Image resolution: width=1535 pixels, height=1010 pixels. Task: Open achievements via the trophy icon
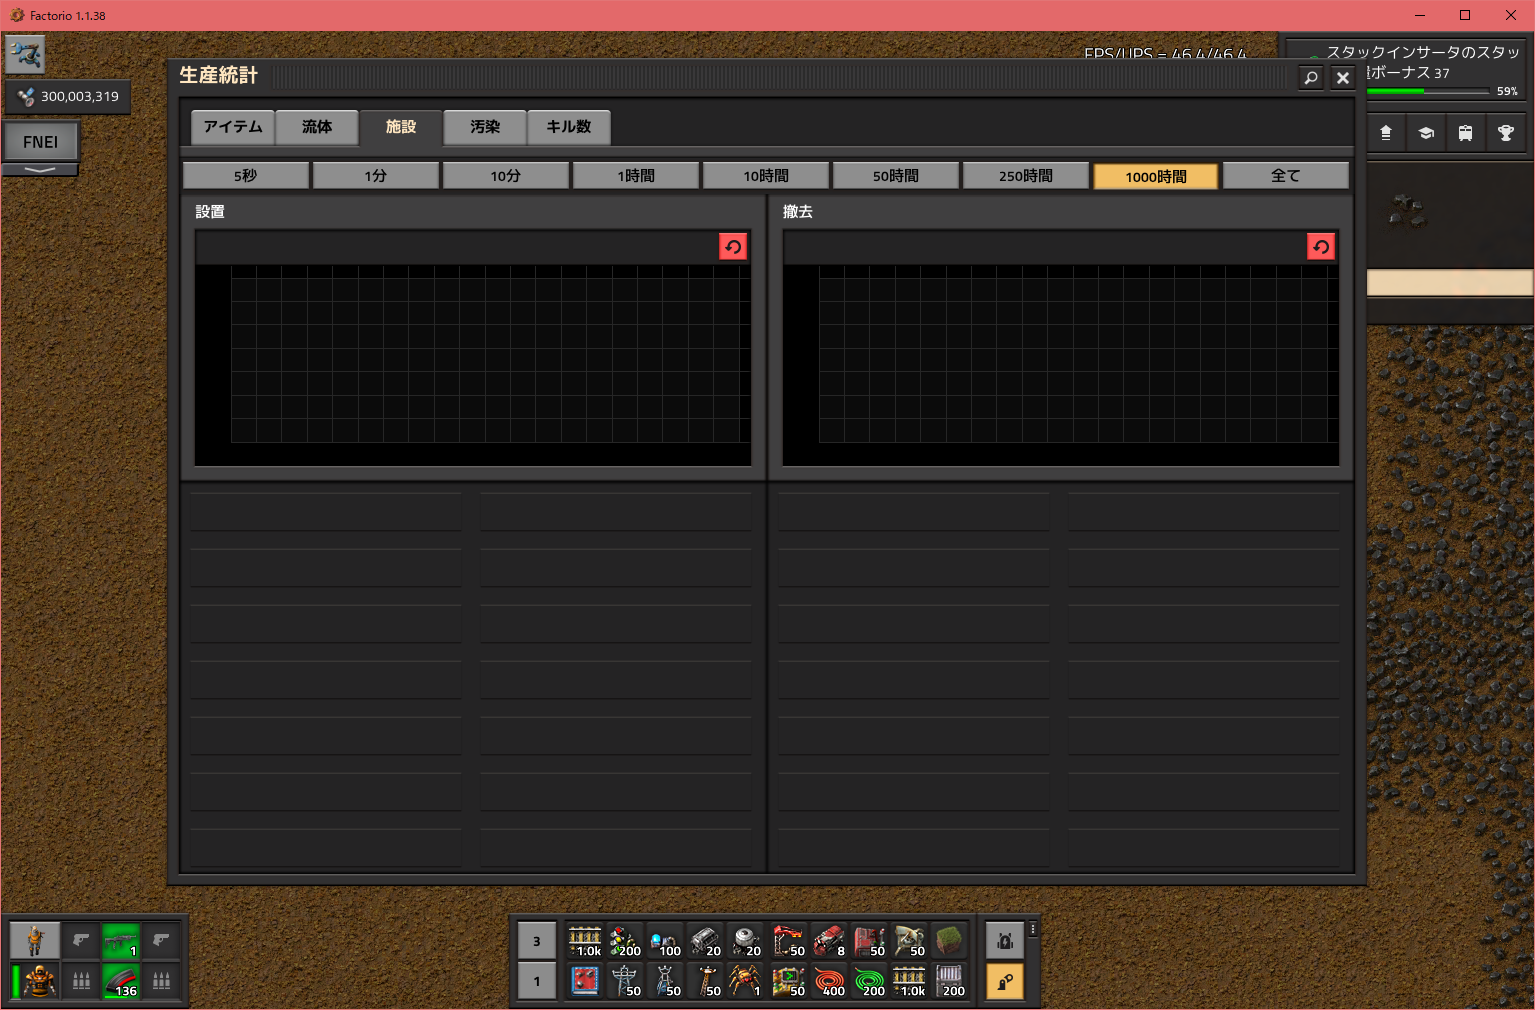[1506, 133]
